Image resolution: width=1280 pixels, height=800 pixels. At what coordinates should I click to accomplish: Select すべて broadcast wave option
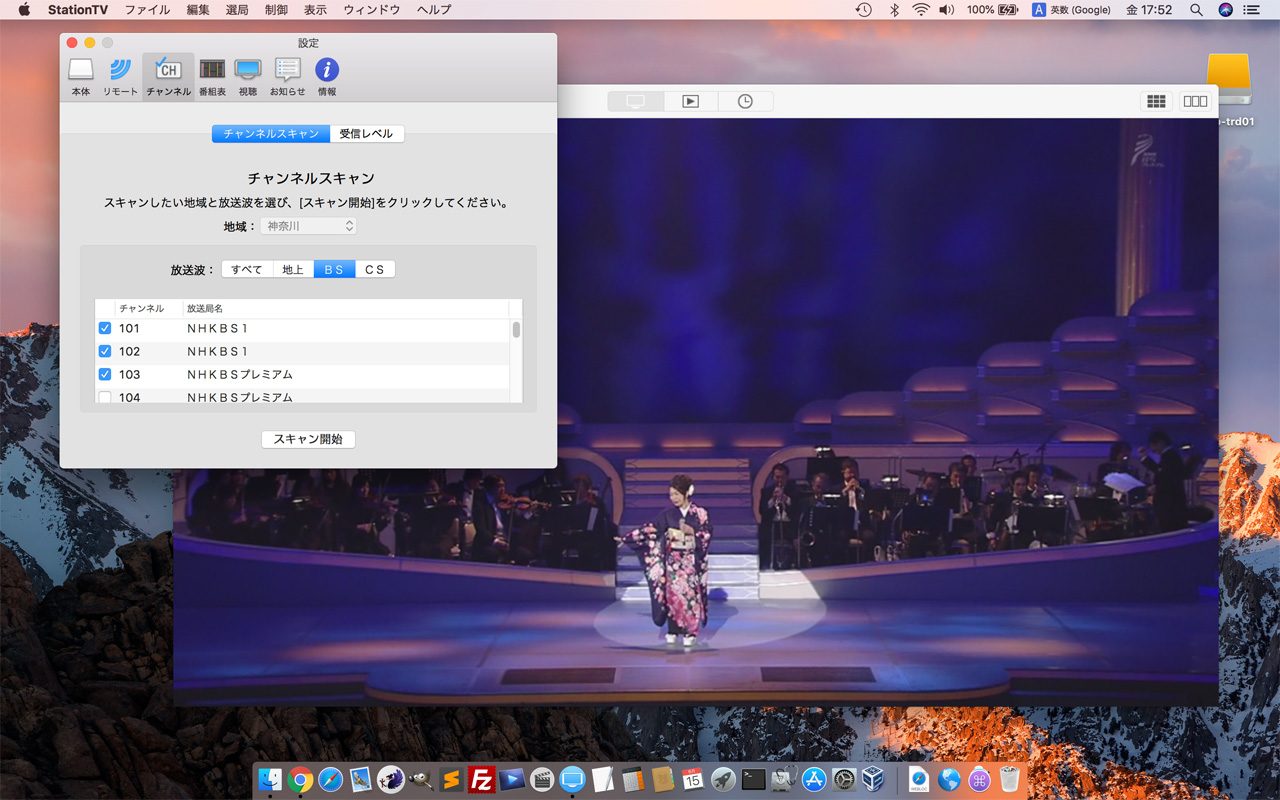pyautogui.click(x=247, y=269)
